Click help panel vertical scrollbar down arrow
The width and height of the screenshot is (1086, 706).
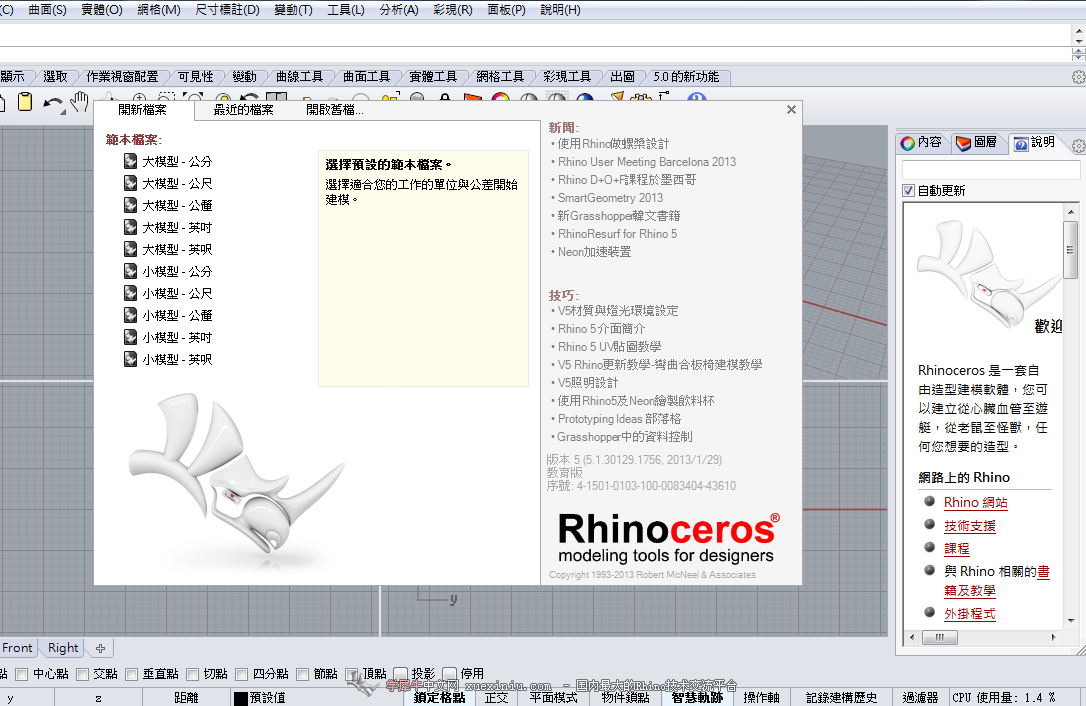1071,621
